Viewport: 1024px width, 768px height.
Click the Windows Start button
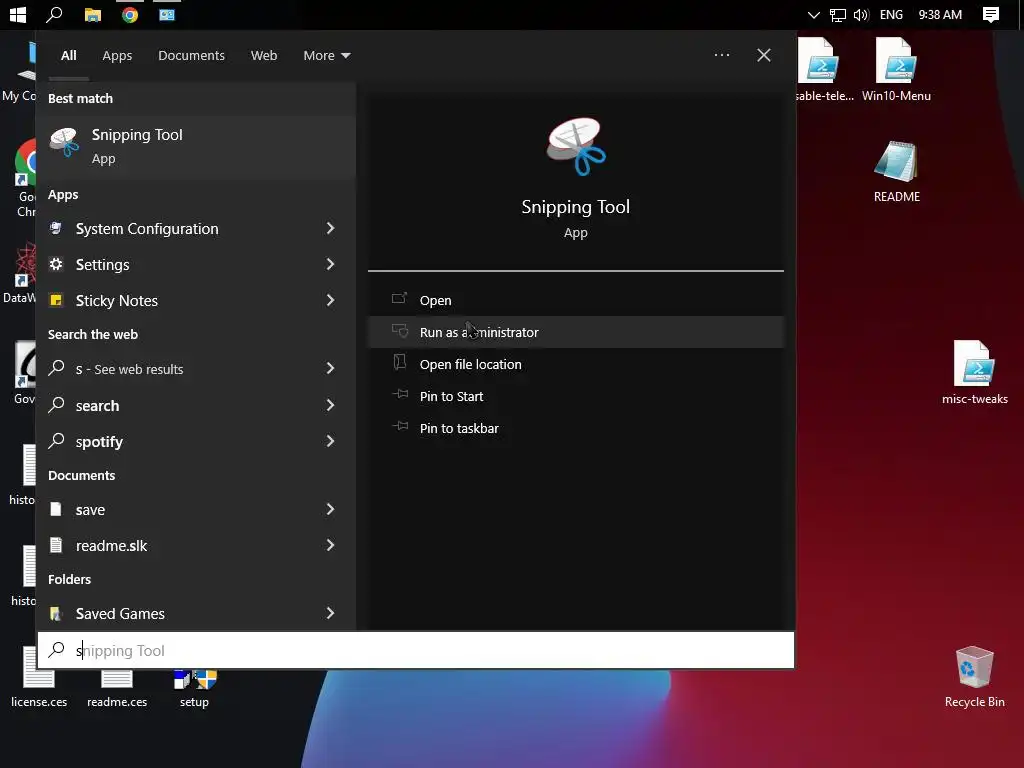coord(18,14)
